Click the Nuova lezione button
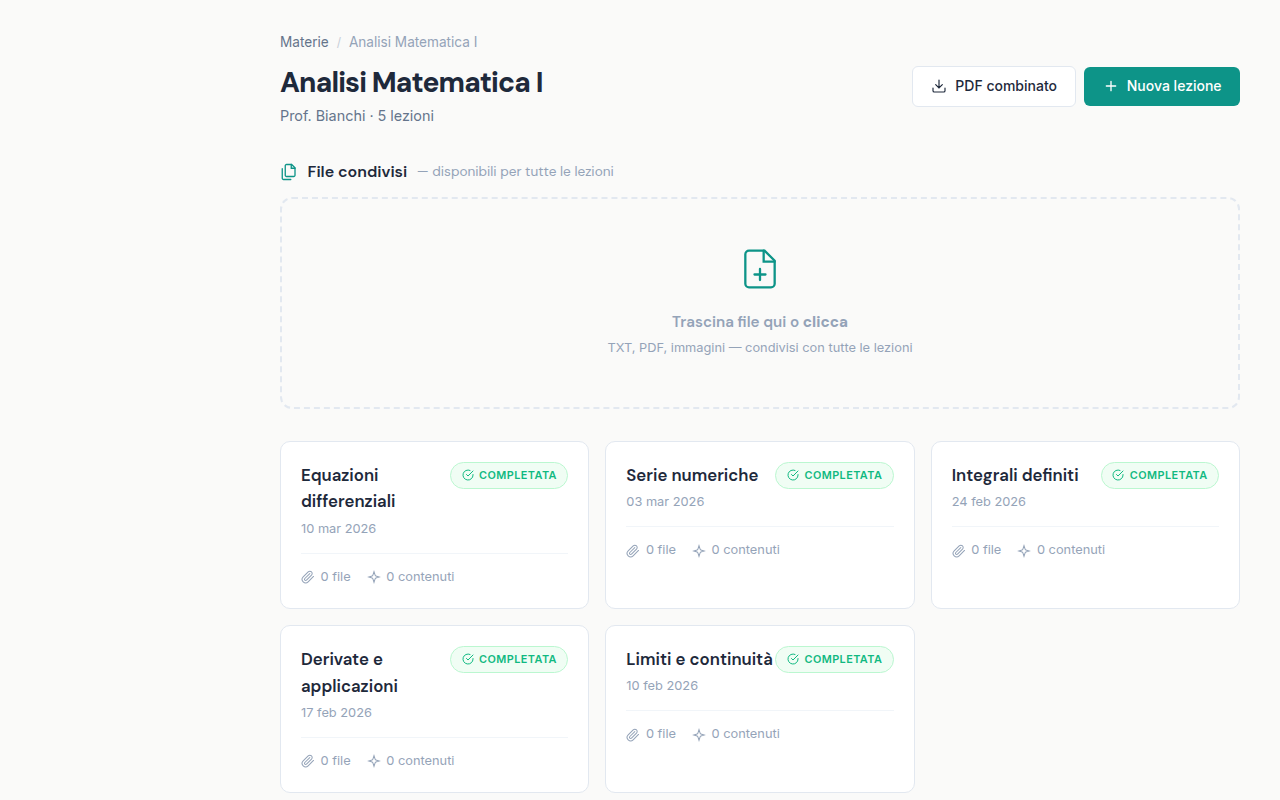 1161,86
